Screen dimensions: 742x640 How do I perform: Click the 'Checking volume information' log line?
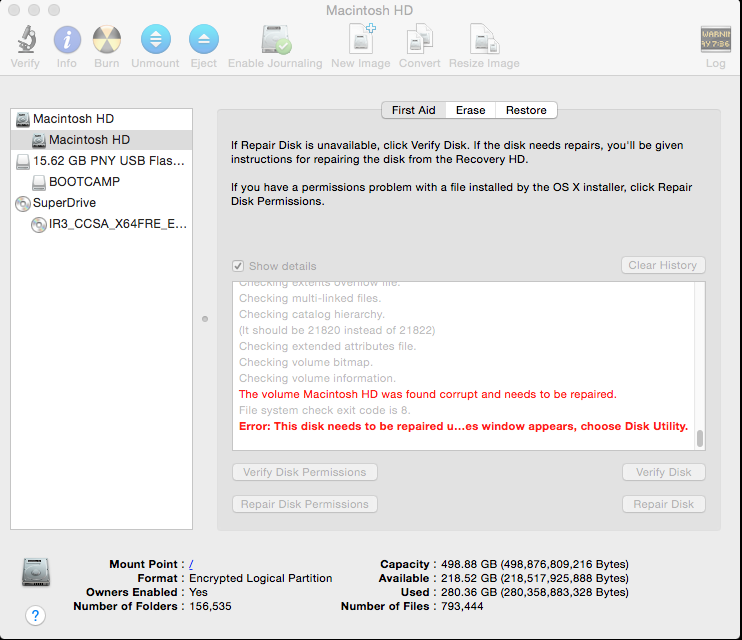pyautogui.click(x=318, y=378)
